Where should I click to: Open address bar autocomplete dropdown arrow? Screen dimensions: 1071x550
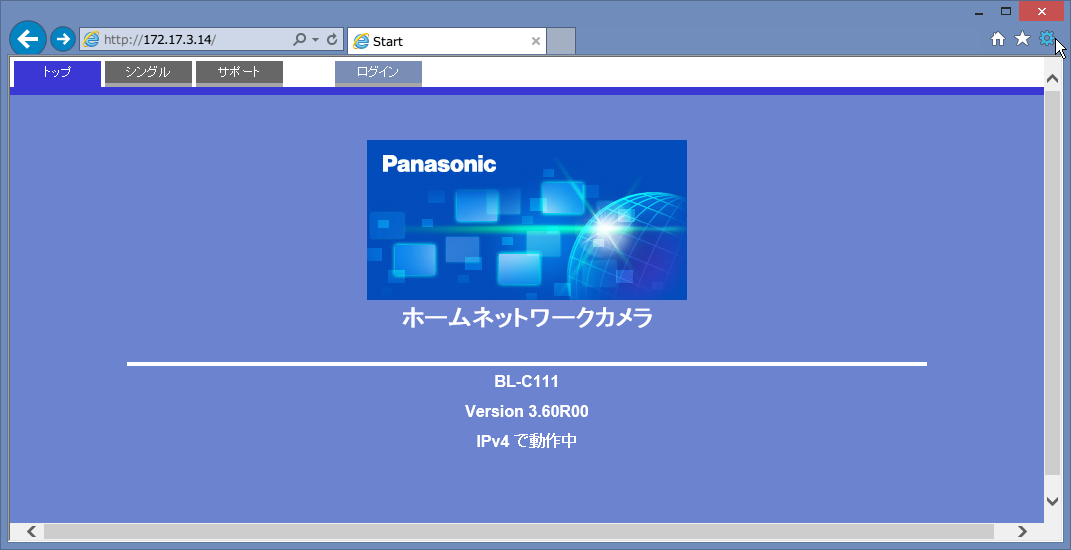(x=315, y=40)
